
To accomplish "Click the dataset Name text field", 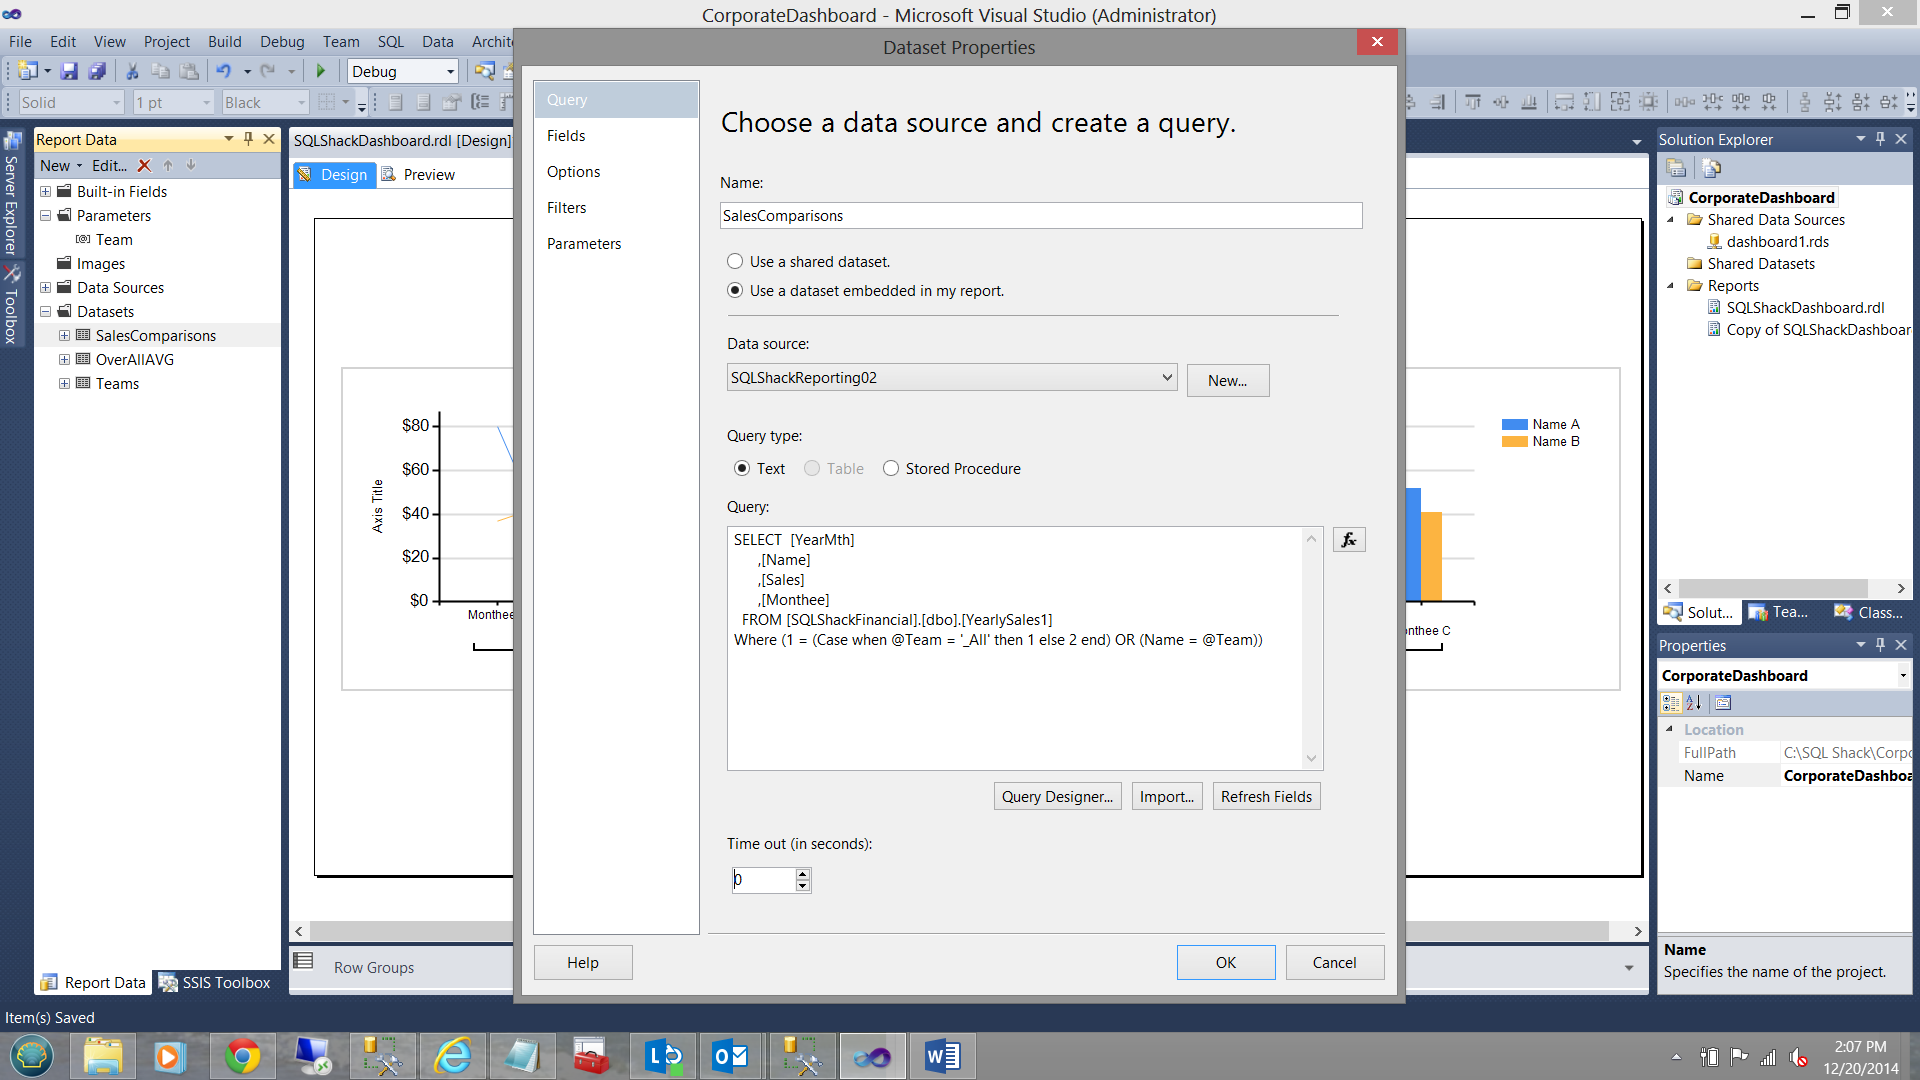I will pos(1040,216).
